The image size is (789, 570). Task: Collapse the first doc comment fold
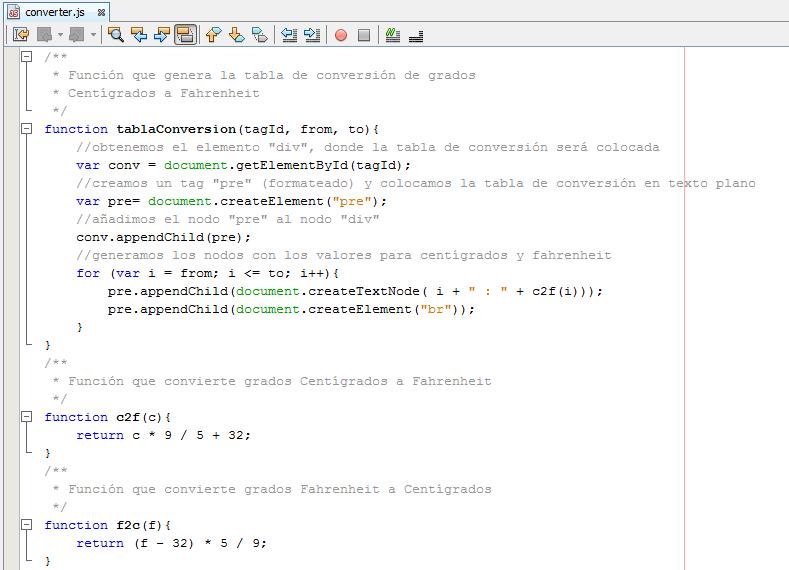pos(27,56)
